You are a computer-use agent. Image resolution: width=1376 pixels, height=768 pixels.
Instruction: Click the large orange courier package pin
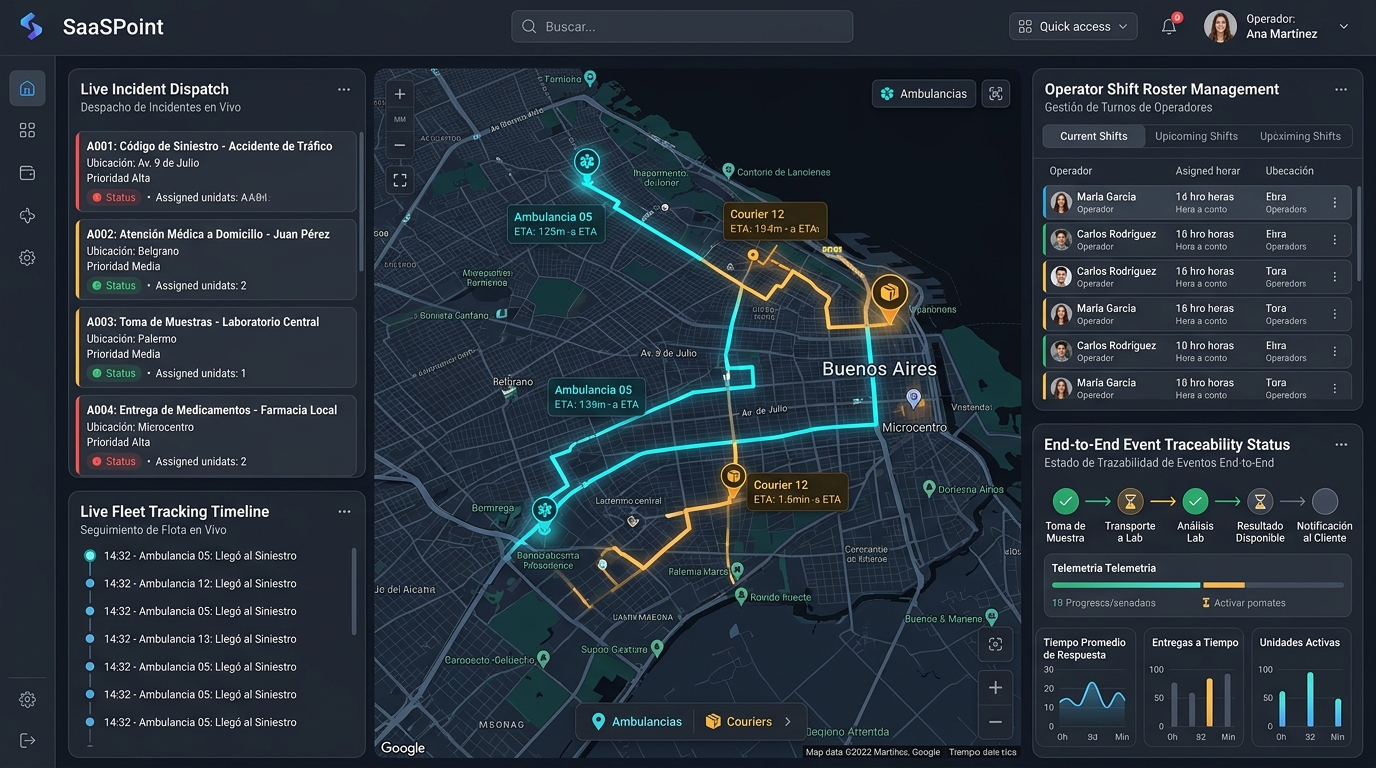[x=888, y=297]
